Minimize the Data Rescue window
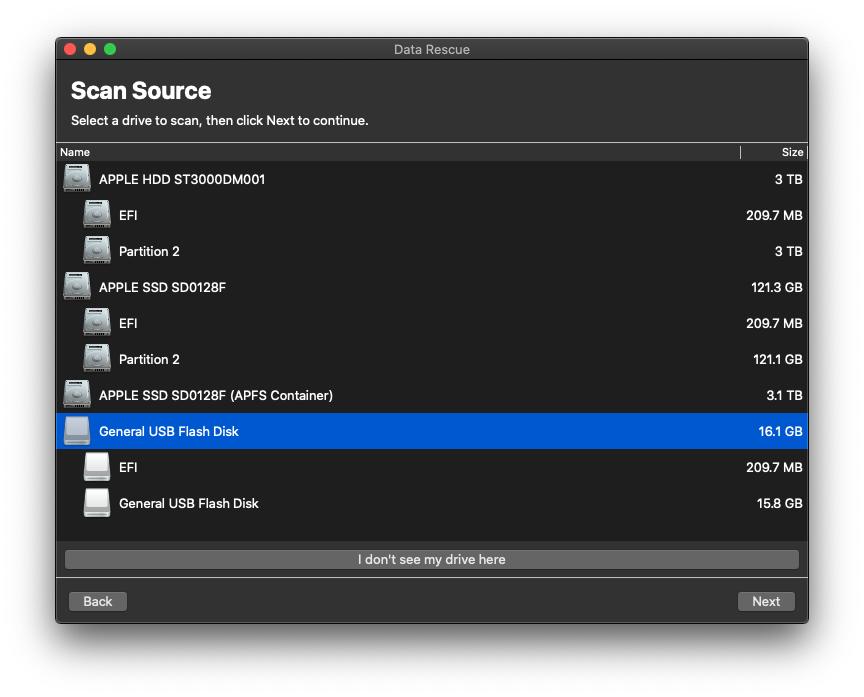 (x=90, y=49)
